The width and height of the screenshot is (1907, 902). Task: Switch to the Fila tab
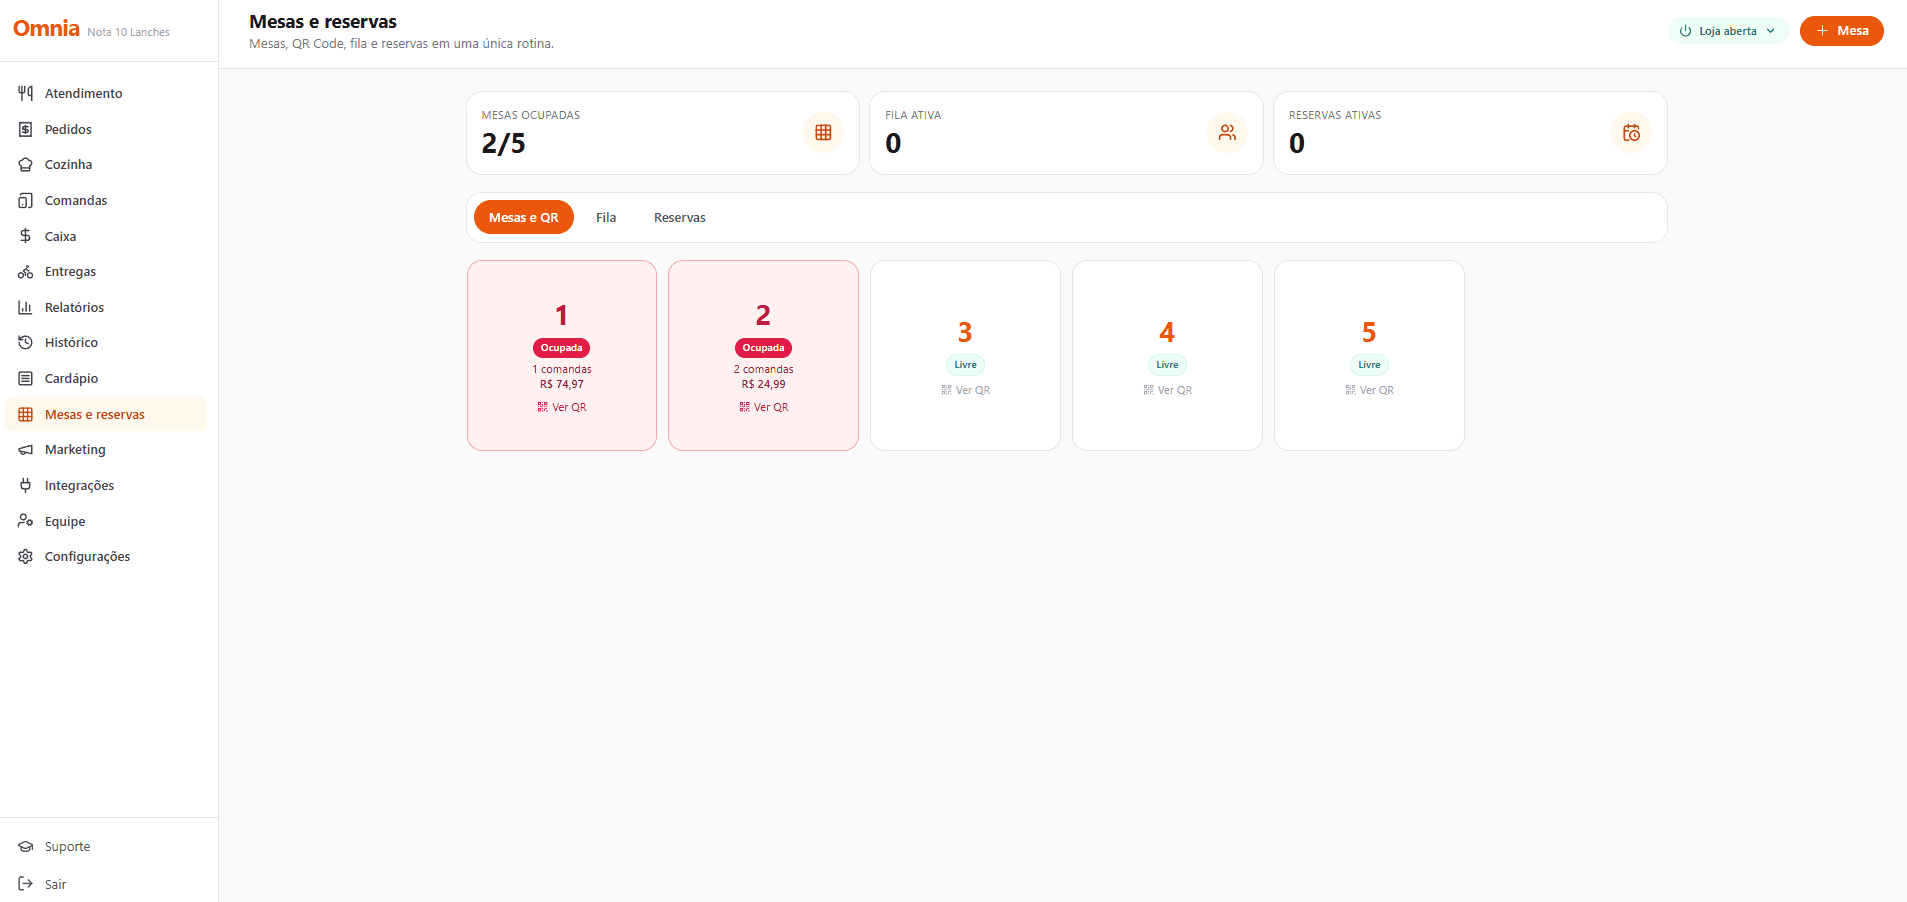[x=606, y=217]
